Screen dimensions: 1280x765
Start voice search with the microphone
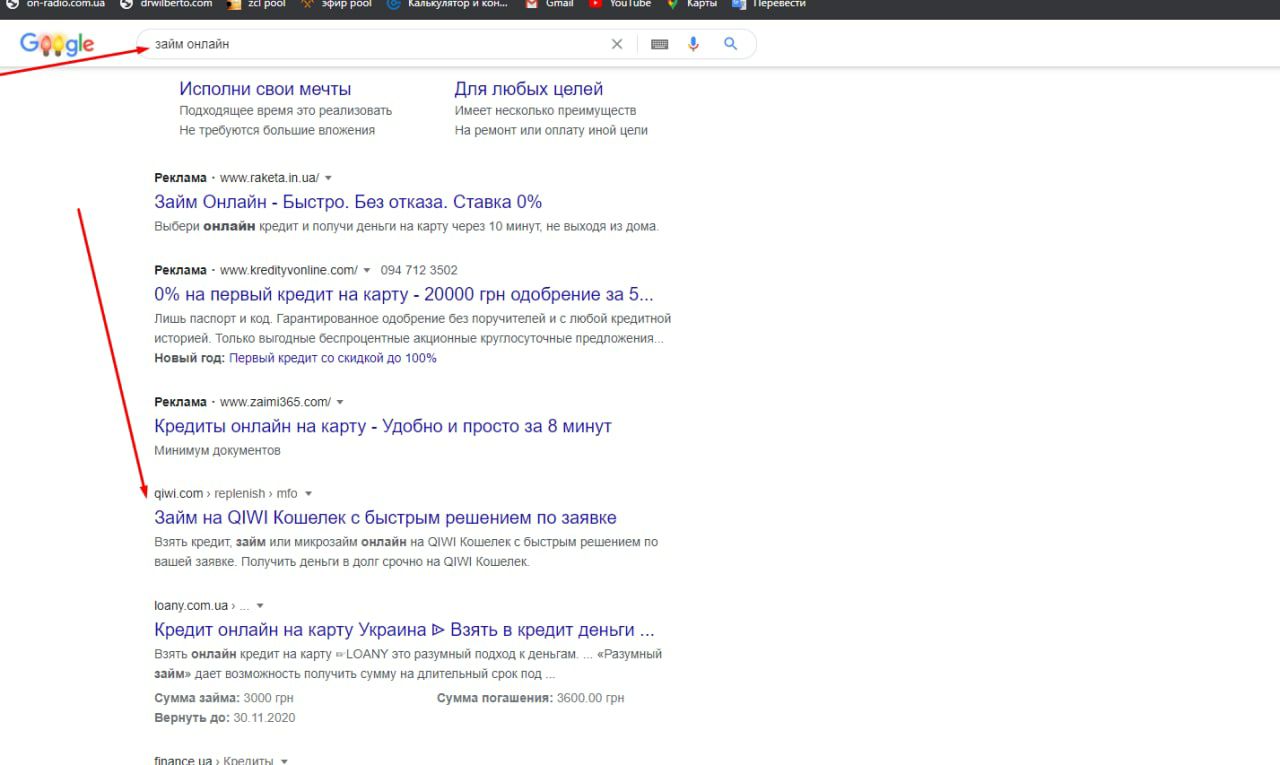click(694, 44)
